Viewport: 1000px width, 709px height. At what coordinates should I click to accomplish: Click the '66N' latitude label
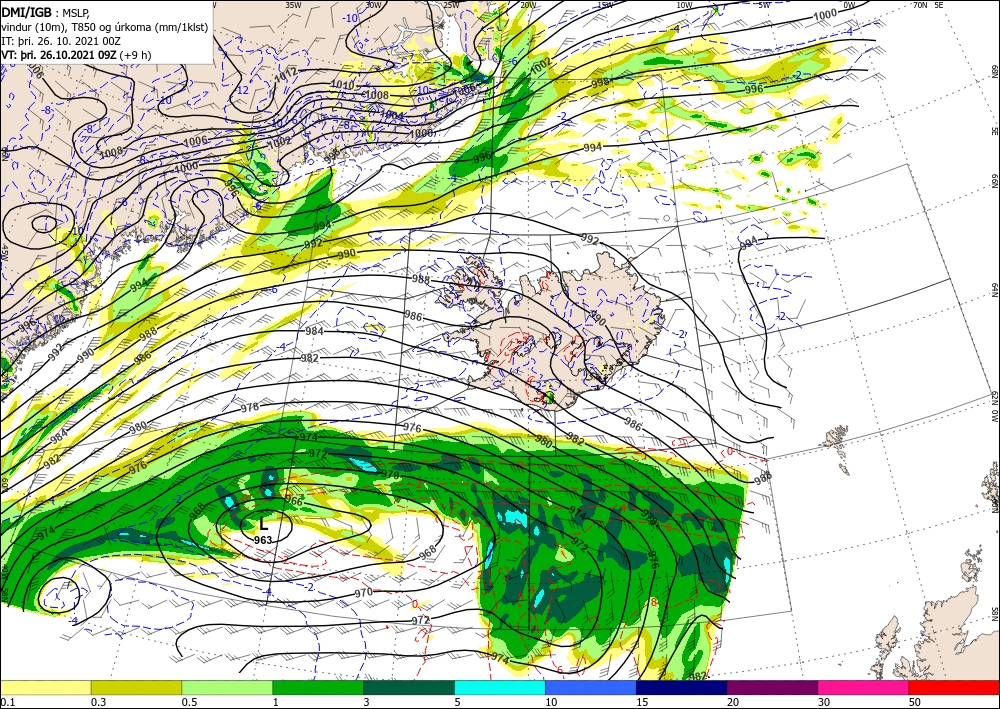pos(994,181)
